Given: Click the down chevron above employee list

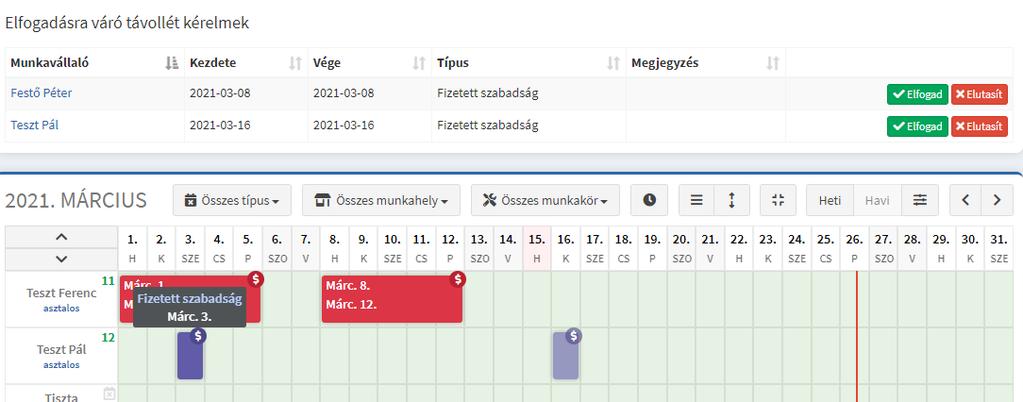Looking at the screenshot, I should pos(61,259).
